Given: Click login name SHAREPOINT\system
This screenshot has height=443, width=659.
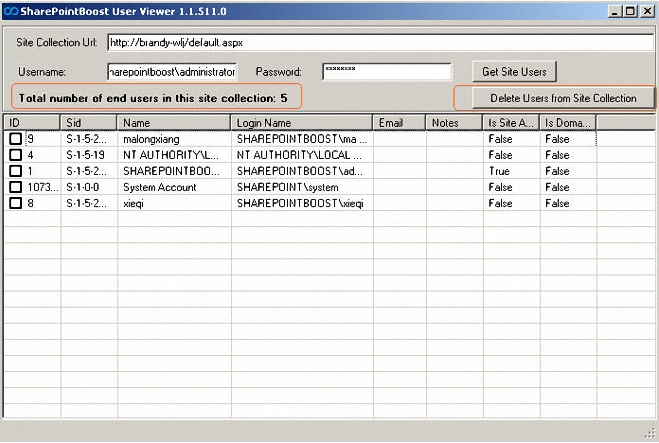Looking at the screenshot, I should pyautogui.click(x=287, y=187).
